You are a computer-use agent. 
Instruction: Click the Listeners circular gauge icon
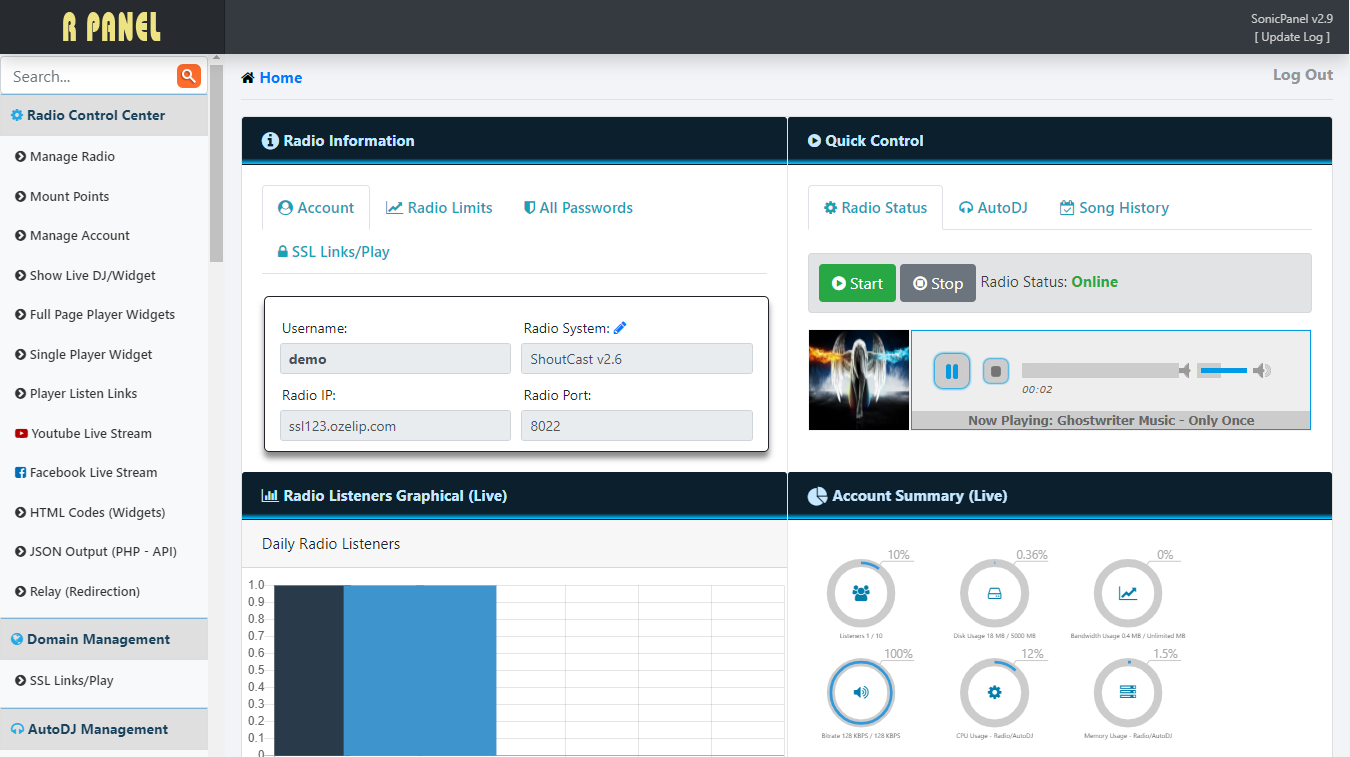click(860, 593)
